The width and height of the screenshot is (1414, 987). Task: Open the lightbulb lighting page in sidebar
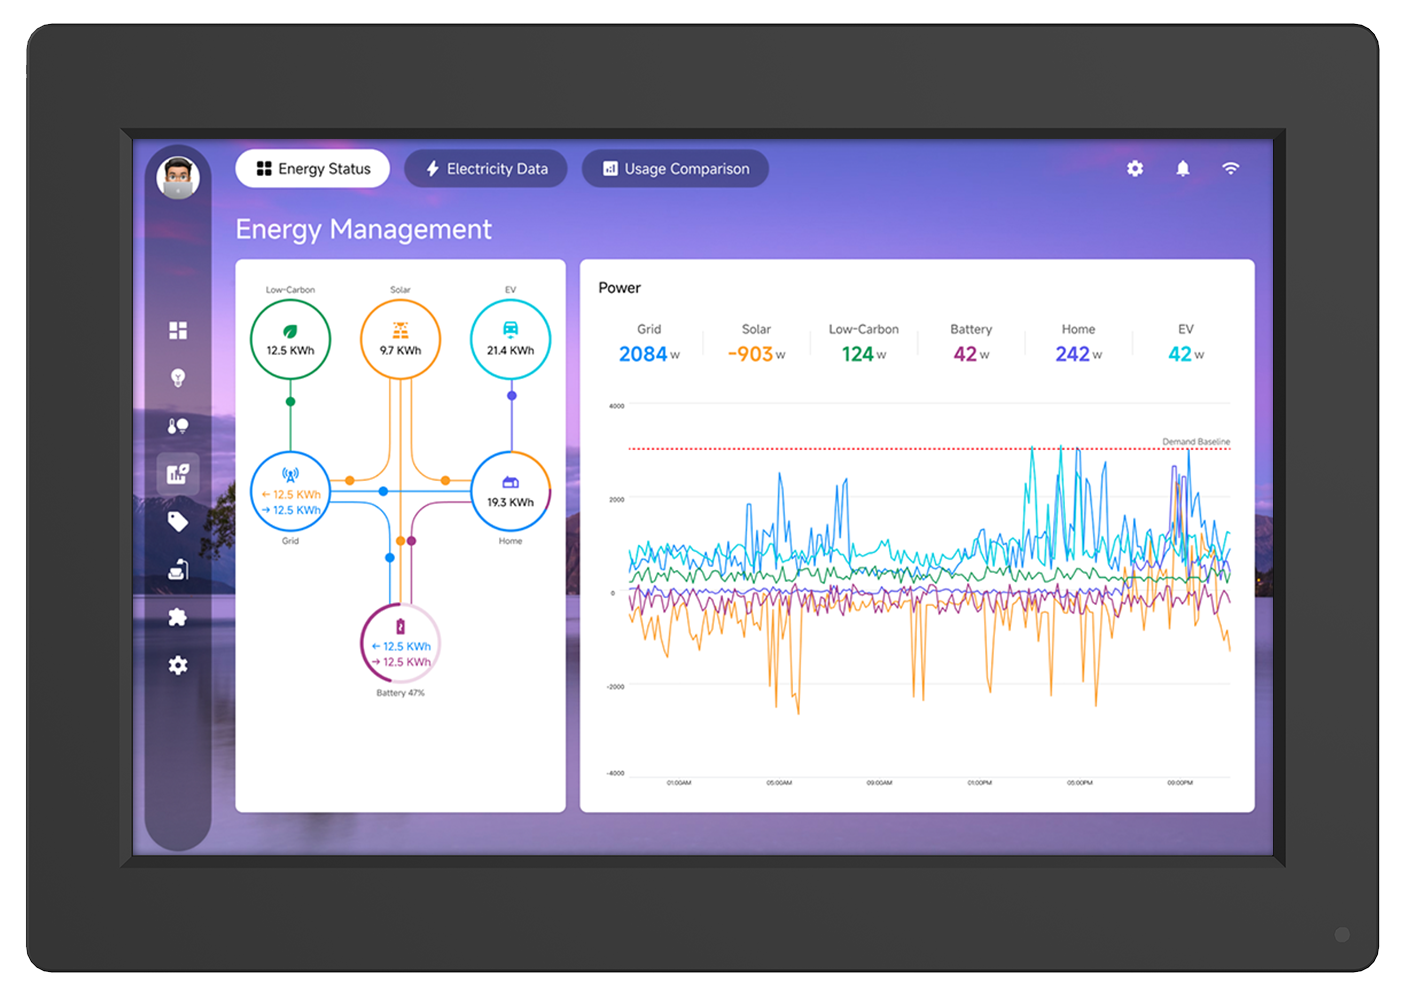coord(178,378)
